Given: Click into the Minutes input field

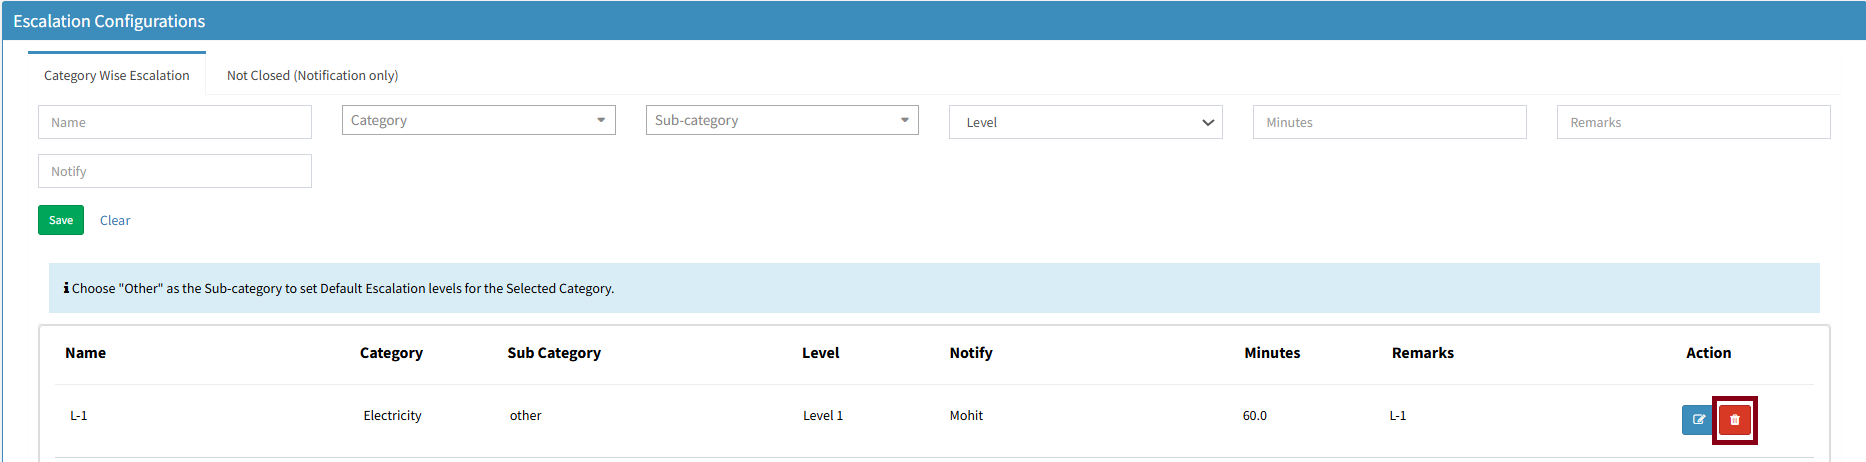Looking at the screenshot, I should [x=1389, y=122].
